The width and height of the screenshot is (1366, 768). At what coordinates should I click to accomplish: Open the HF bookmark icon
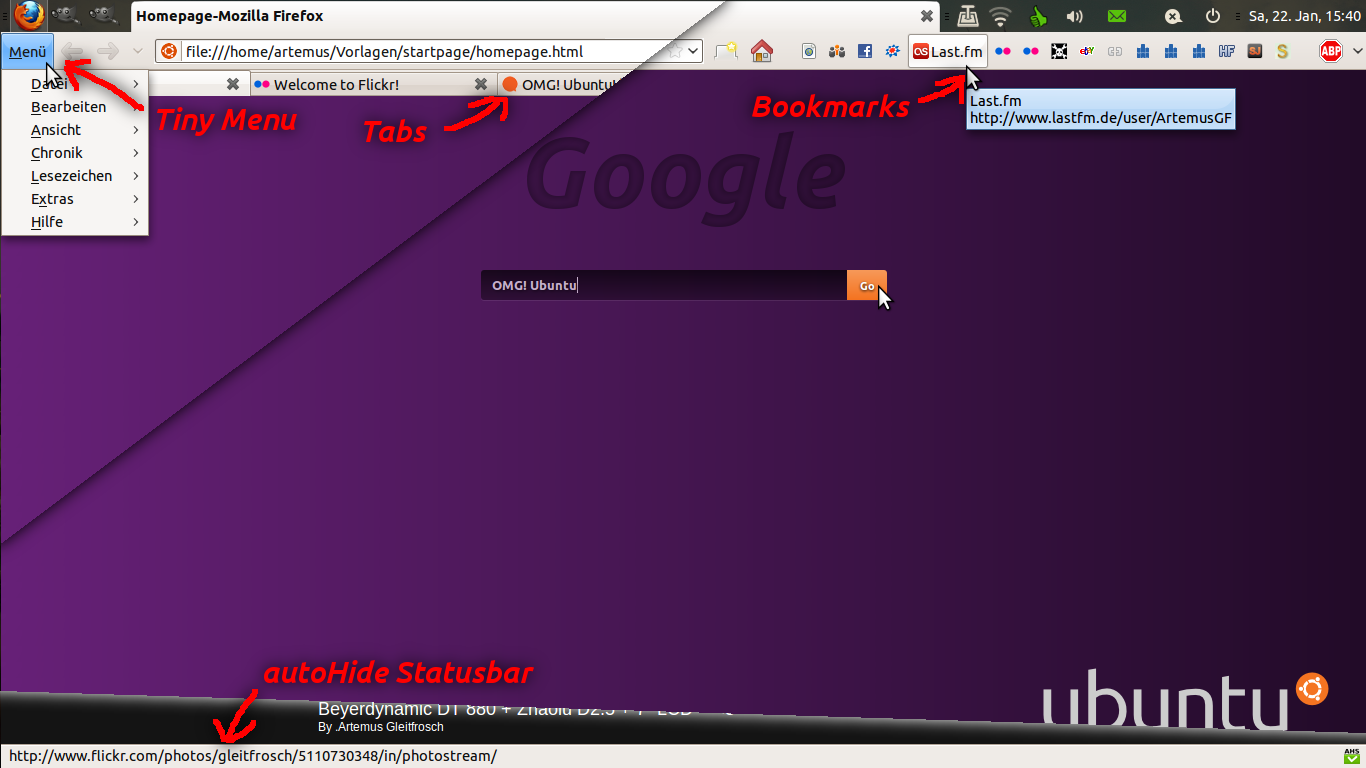point(1226,51)
